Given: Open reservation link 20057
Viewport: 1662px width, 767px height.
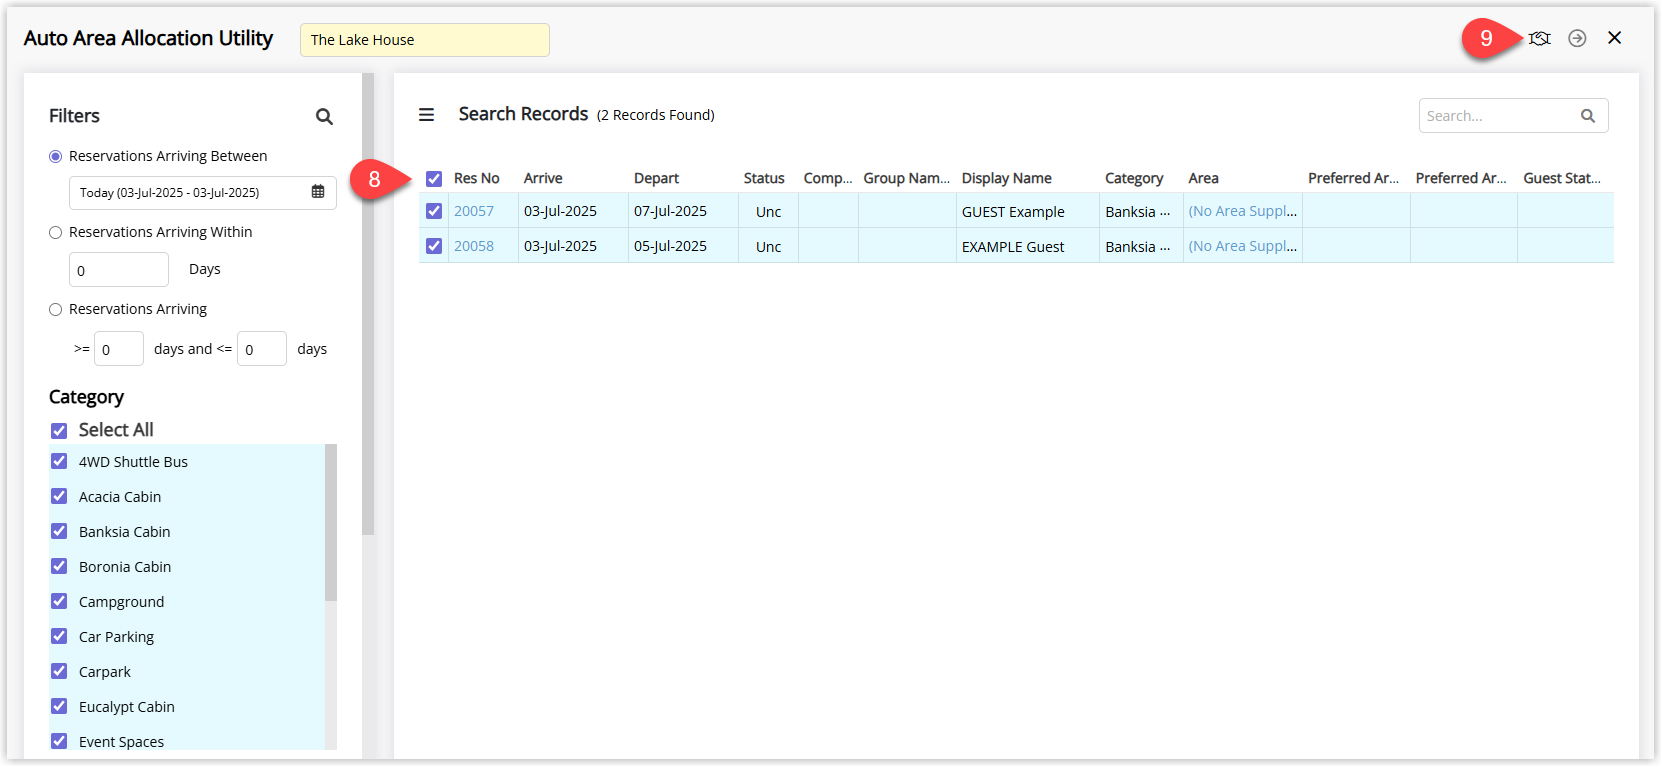Looking at the screenshot, I should (x=474, y=211).
